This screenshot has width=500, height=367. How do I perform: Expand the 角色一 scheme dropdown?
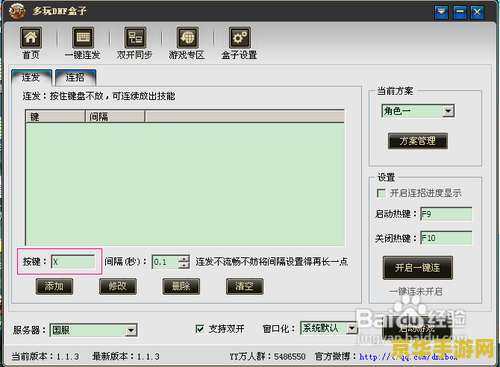tap(448, 111)
